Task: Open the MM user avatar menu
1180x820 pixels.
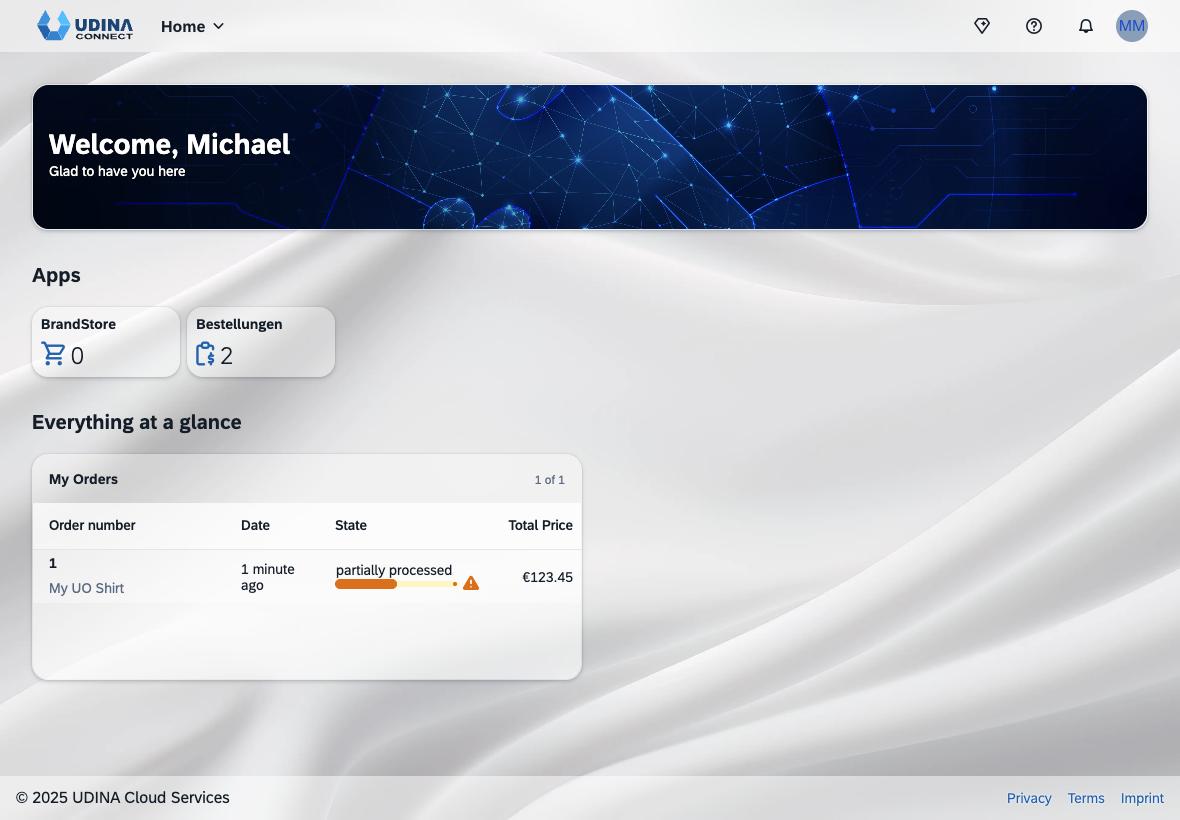Action: 1132,26
